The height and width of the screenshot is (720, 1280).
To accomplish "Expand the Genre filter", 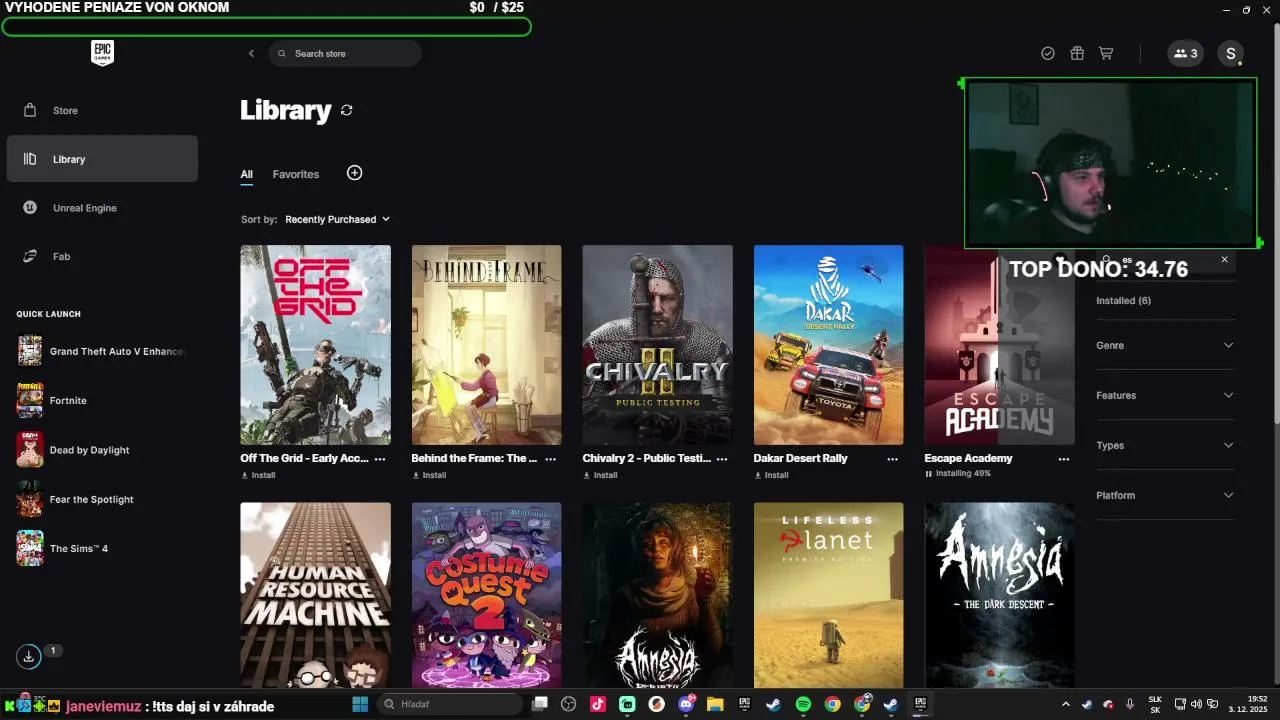I will click(1165, 345).
